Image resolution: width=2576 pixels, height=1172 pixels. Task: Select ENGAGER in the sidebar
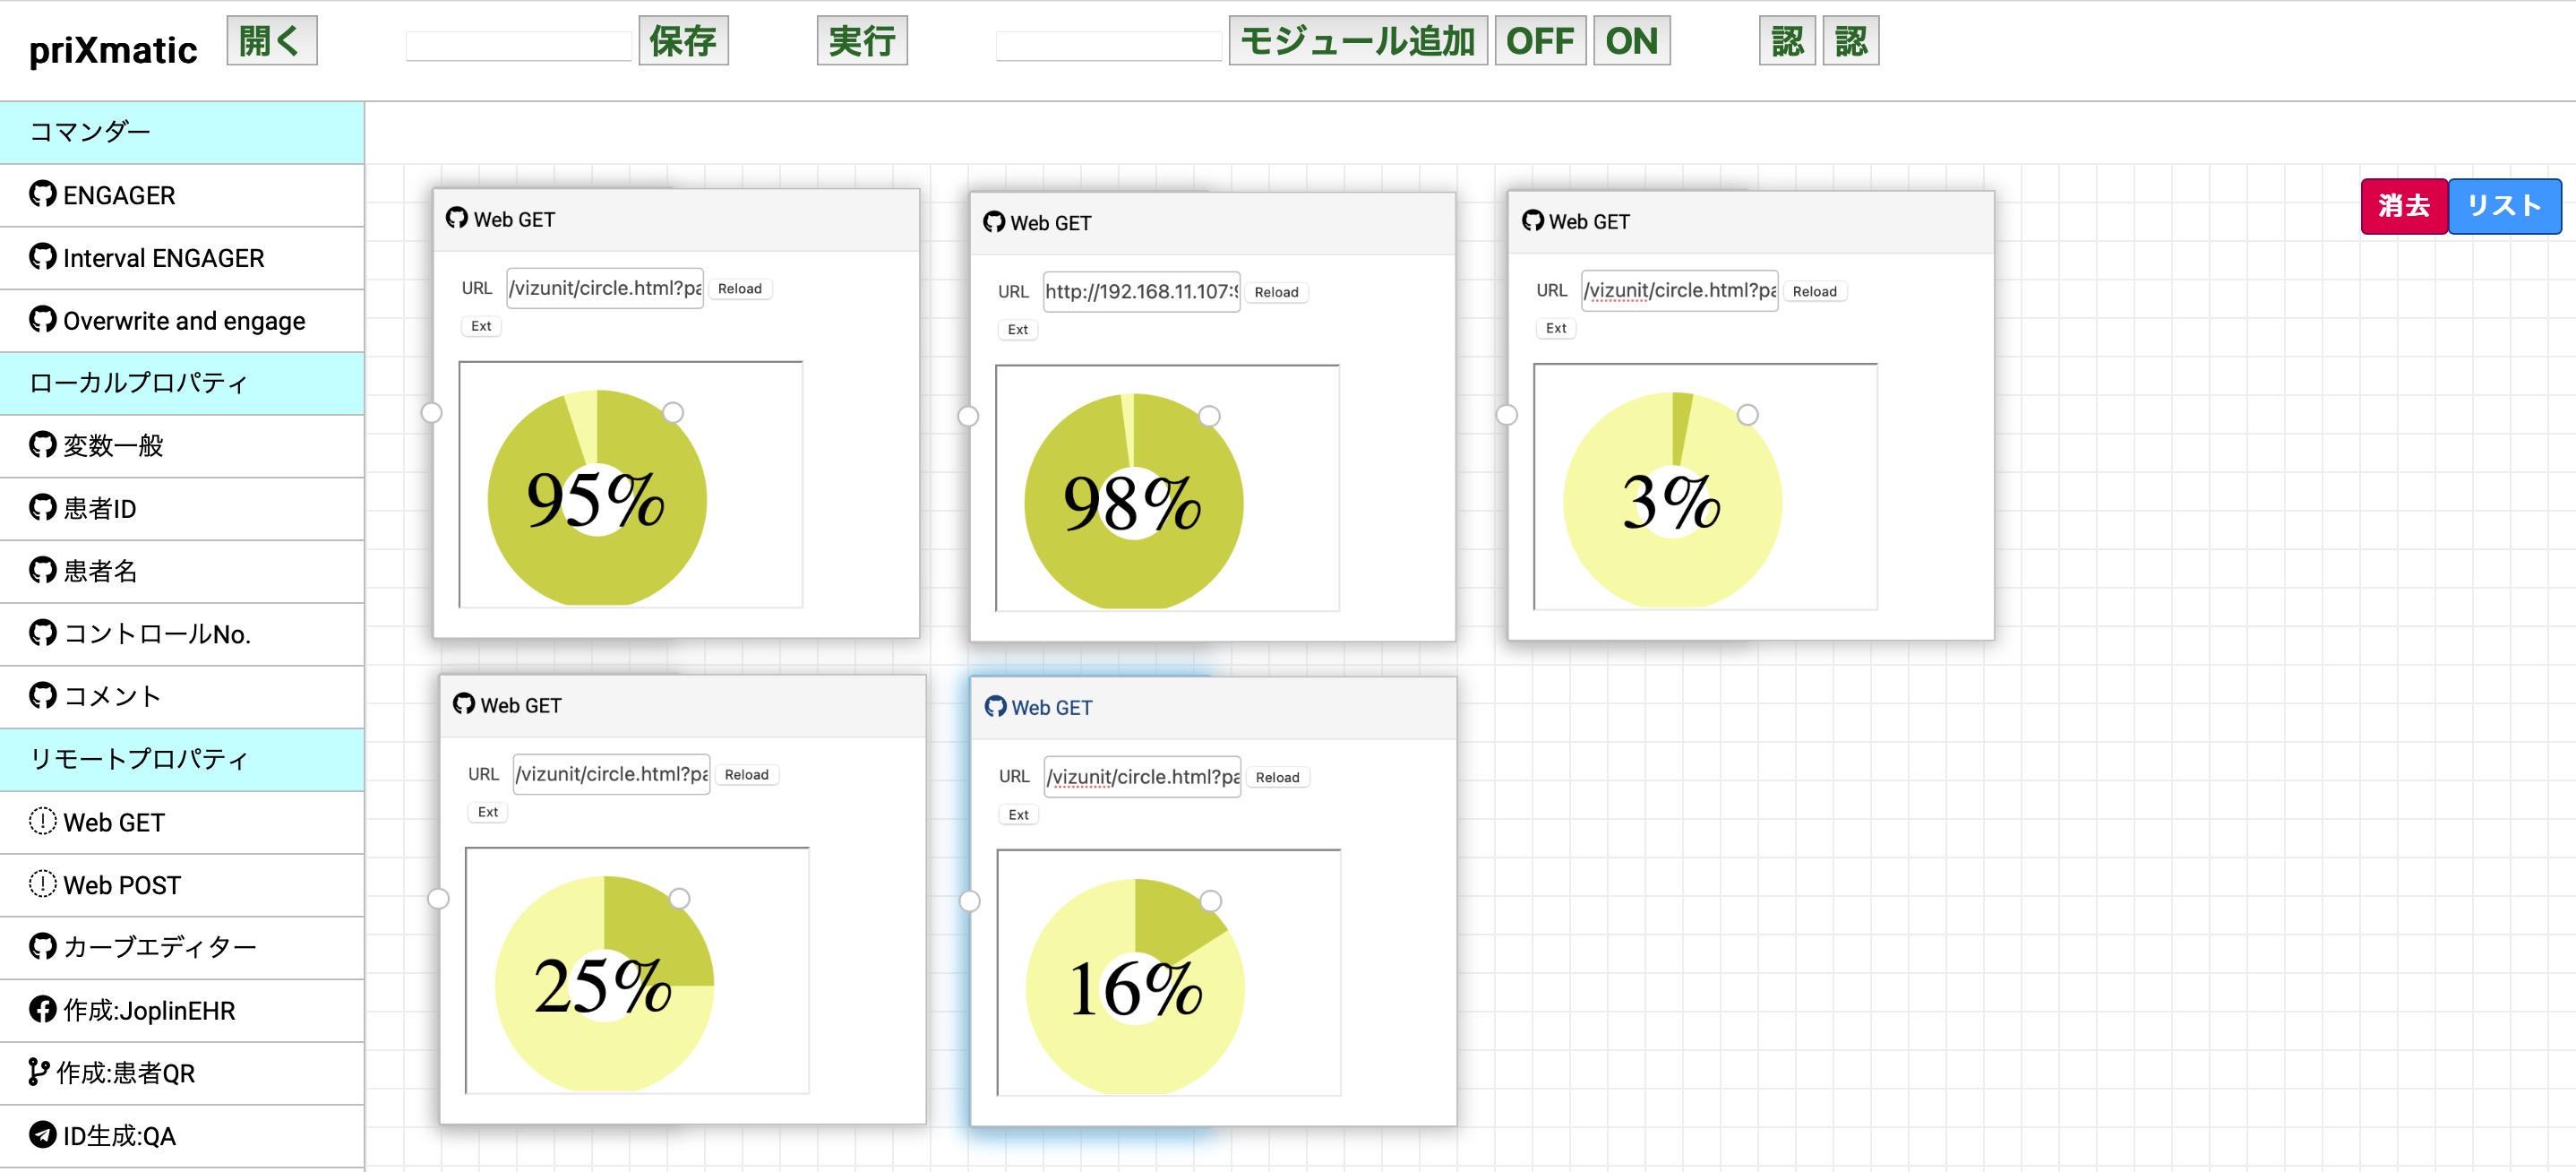[x=182, y=195]
